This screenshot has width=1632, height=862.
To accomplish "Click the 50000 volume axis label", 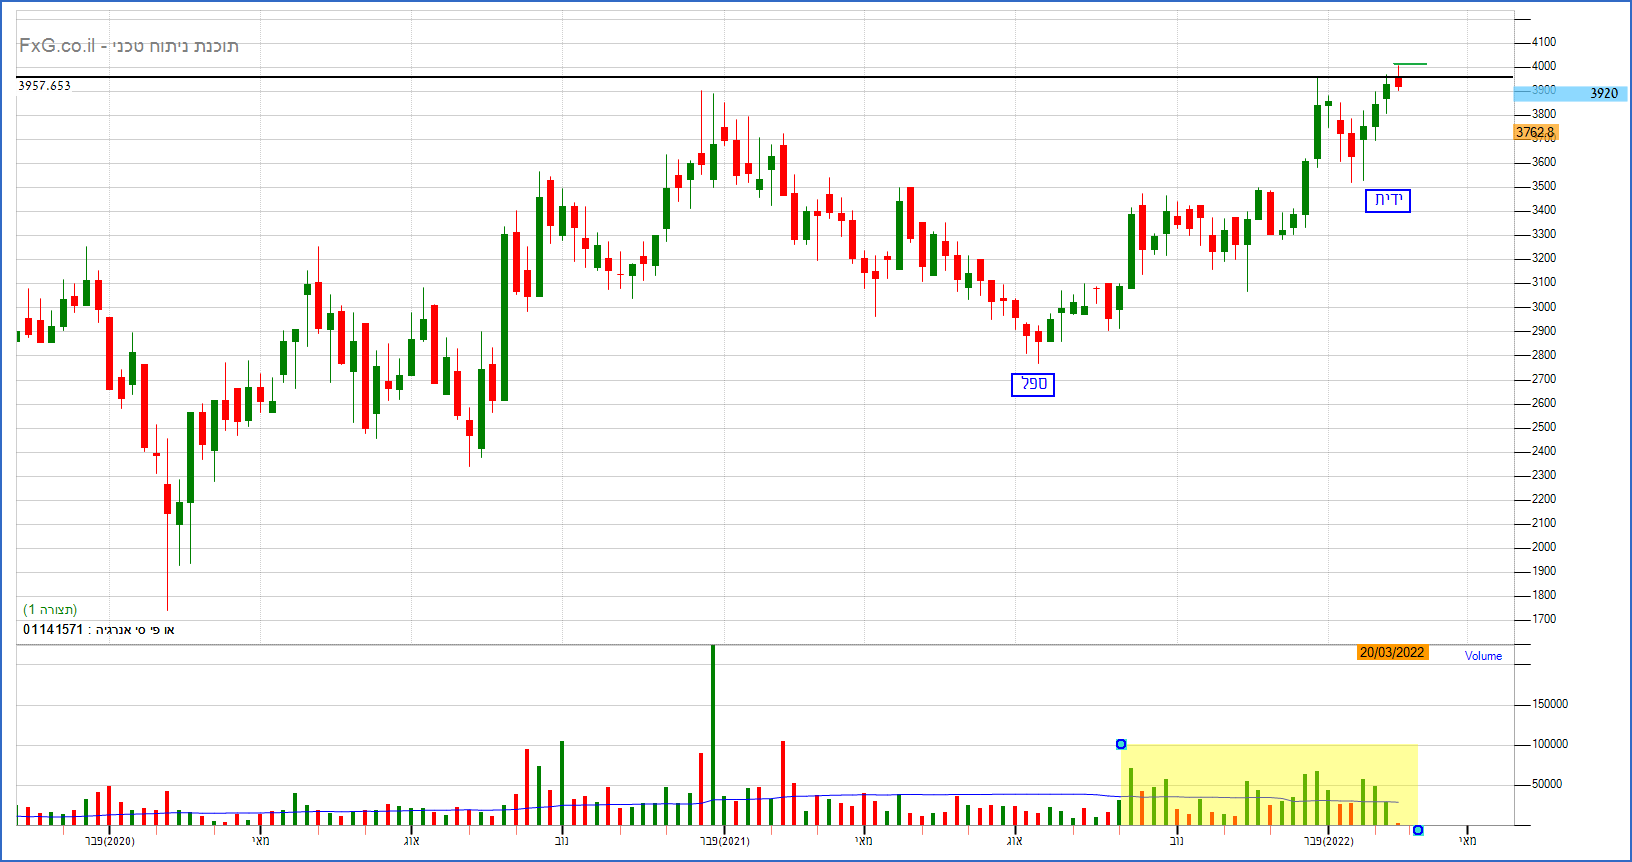I will coord(1547,784).
